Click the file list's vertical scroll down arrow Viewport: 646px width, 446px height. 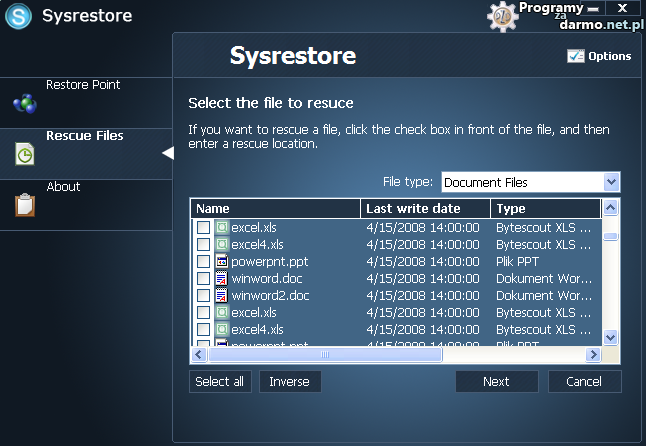tap(611, 338)
